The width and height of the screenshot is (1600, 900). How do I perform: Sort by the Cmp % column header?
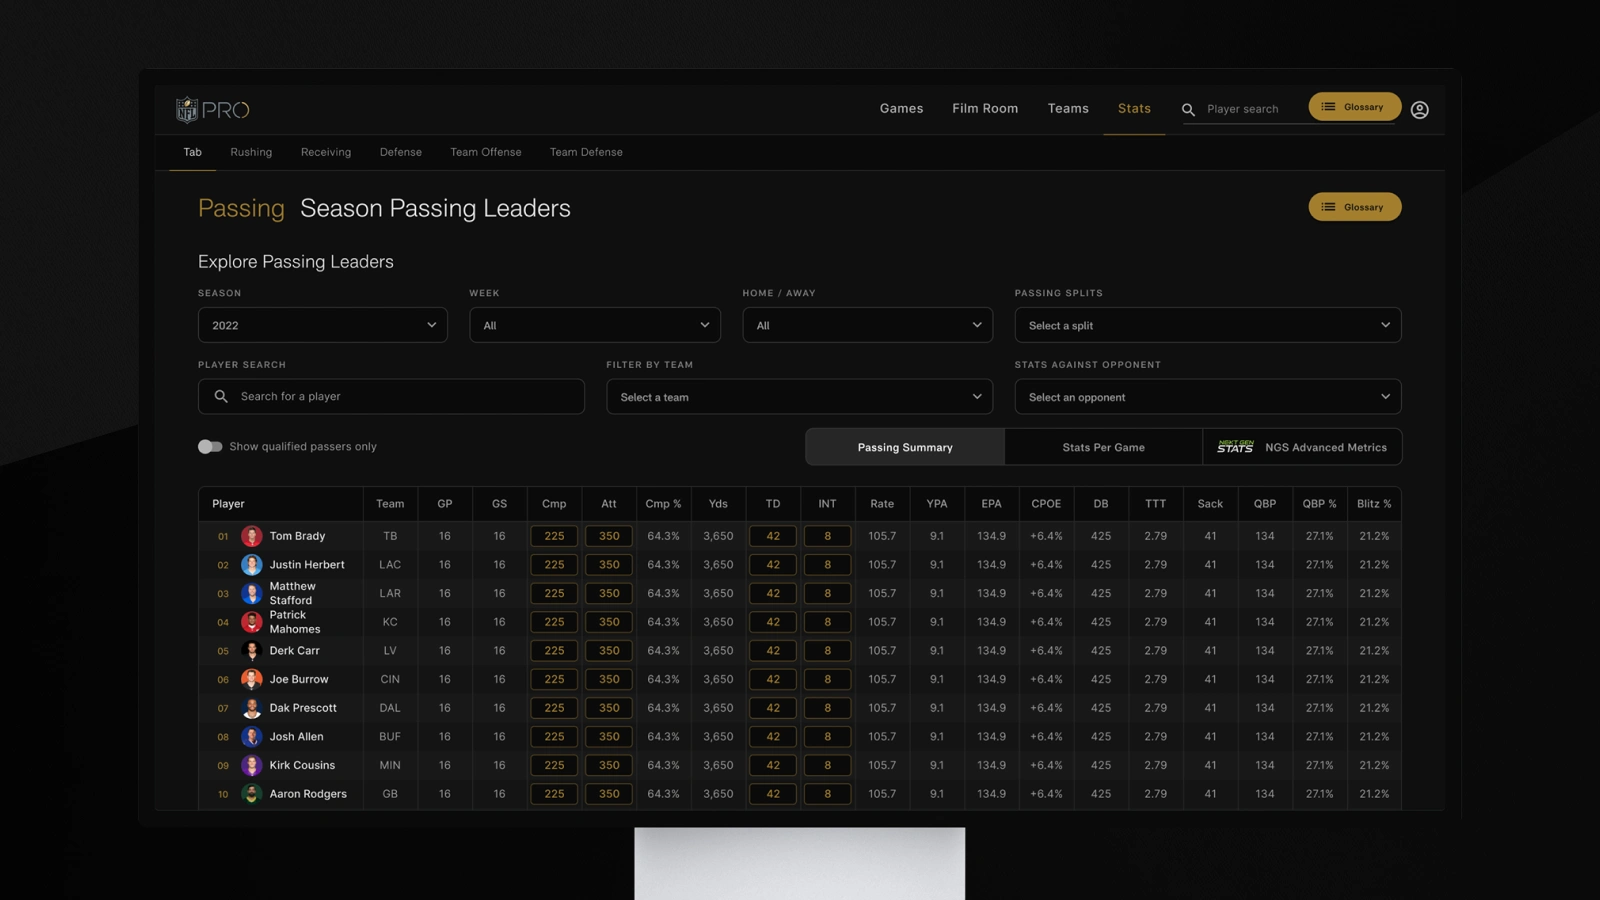(663, 504)
